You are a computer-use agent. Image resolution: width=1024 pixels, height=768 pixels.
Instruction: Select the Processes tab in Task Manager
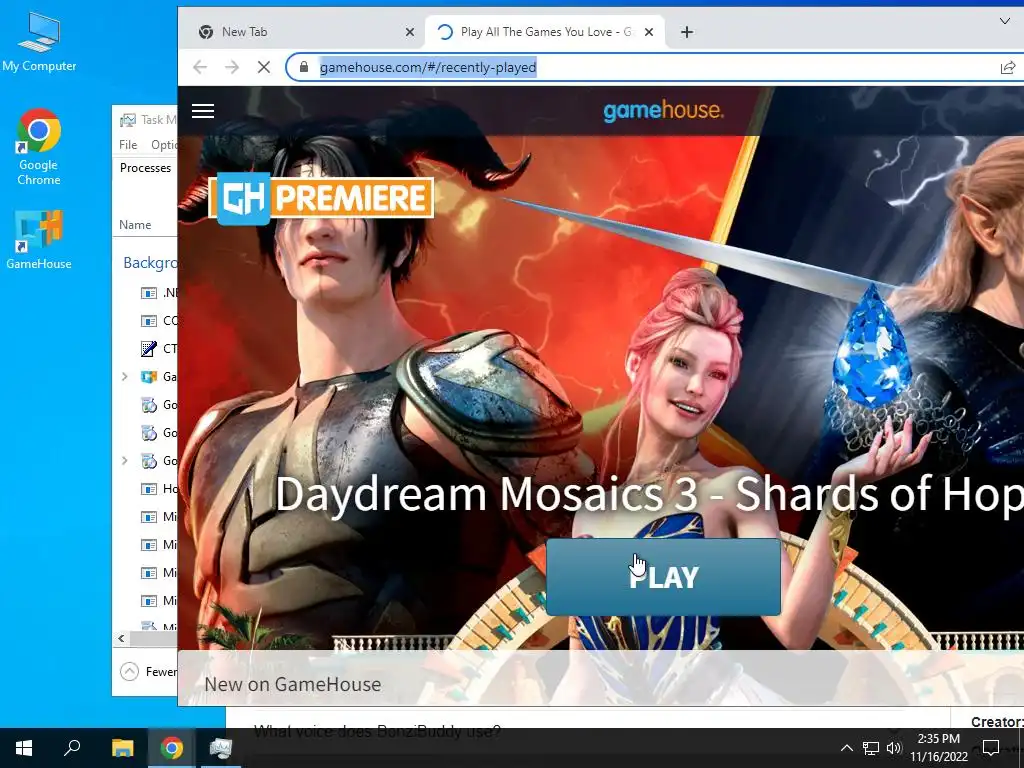coord(145,168)
